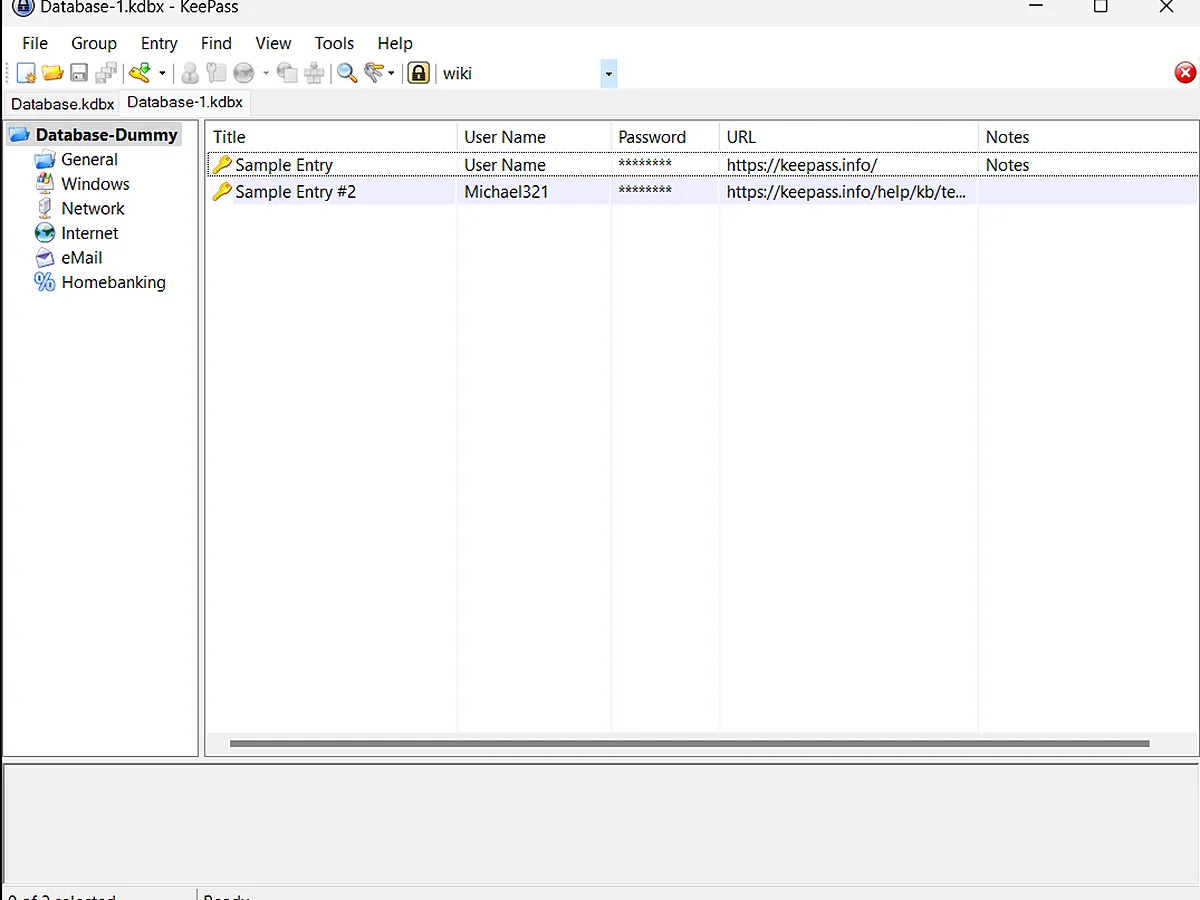The height and width of the screenshot is (900, 1200).
Task: Click the New database toolbar icon
Action: tap(27, 73)
